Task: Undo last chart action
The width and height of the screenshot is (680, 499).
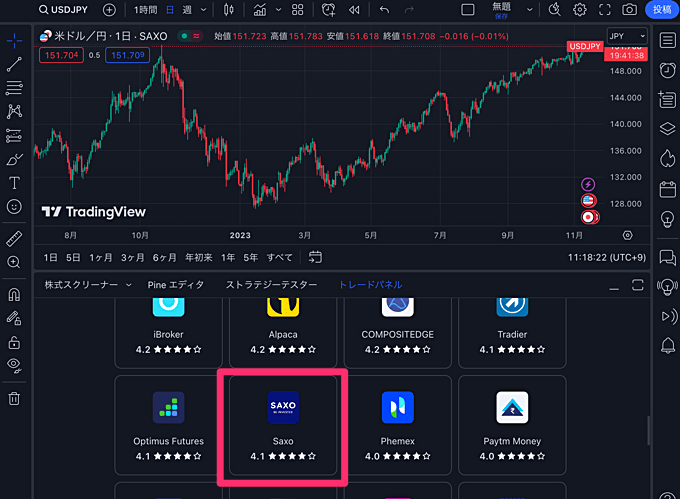Action: 384,10
